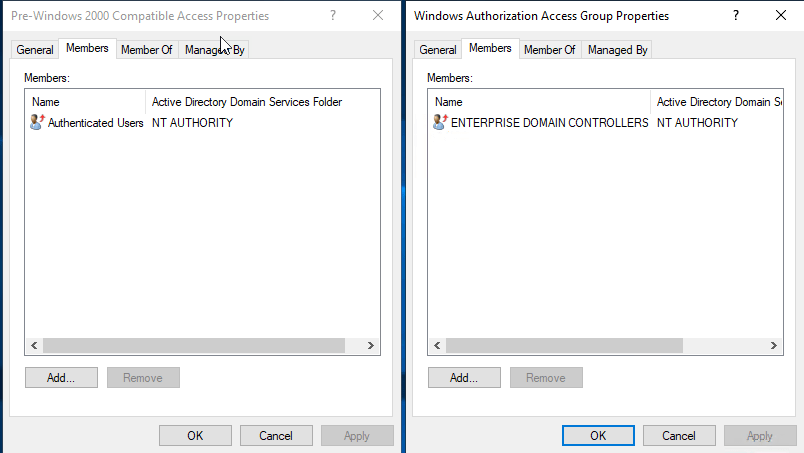Select Members tab in Windows Authorization window
The width and height of the screenshot is (804, 453).
click(x=490, y=48)
